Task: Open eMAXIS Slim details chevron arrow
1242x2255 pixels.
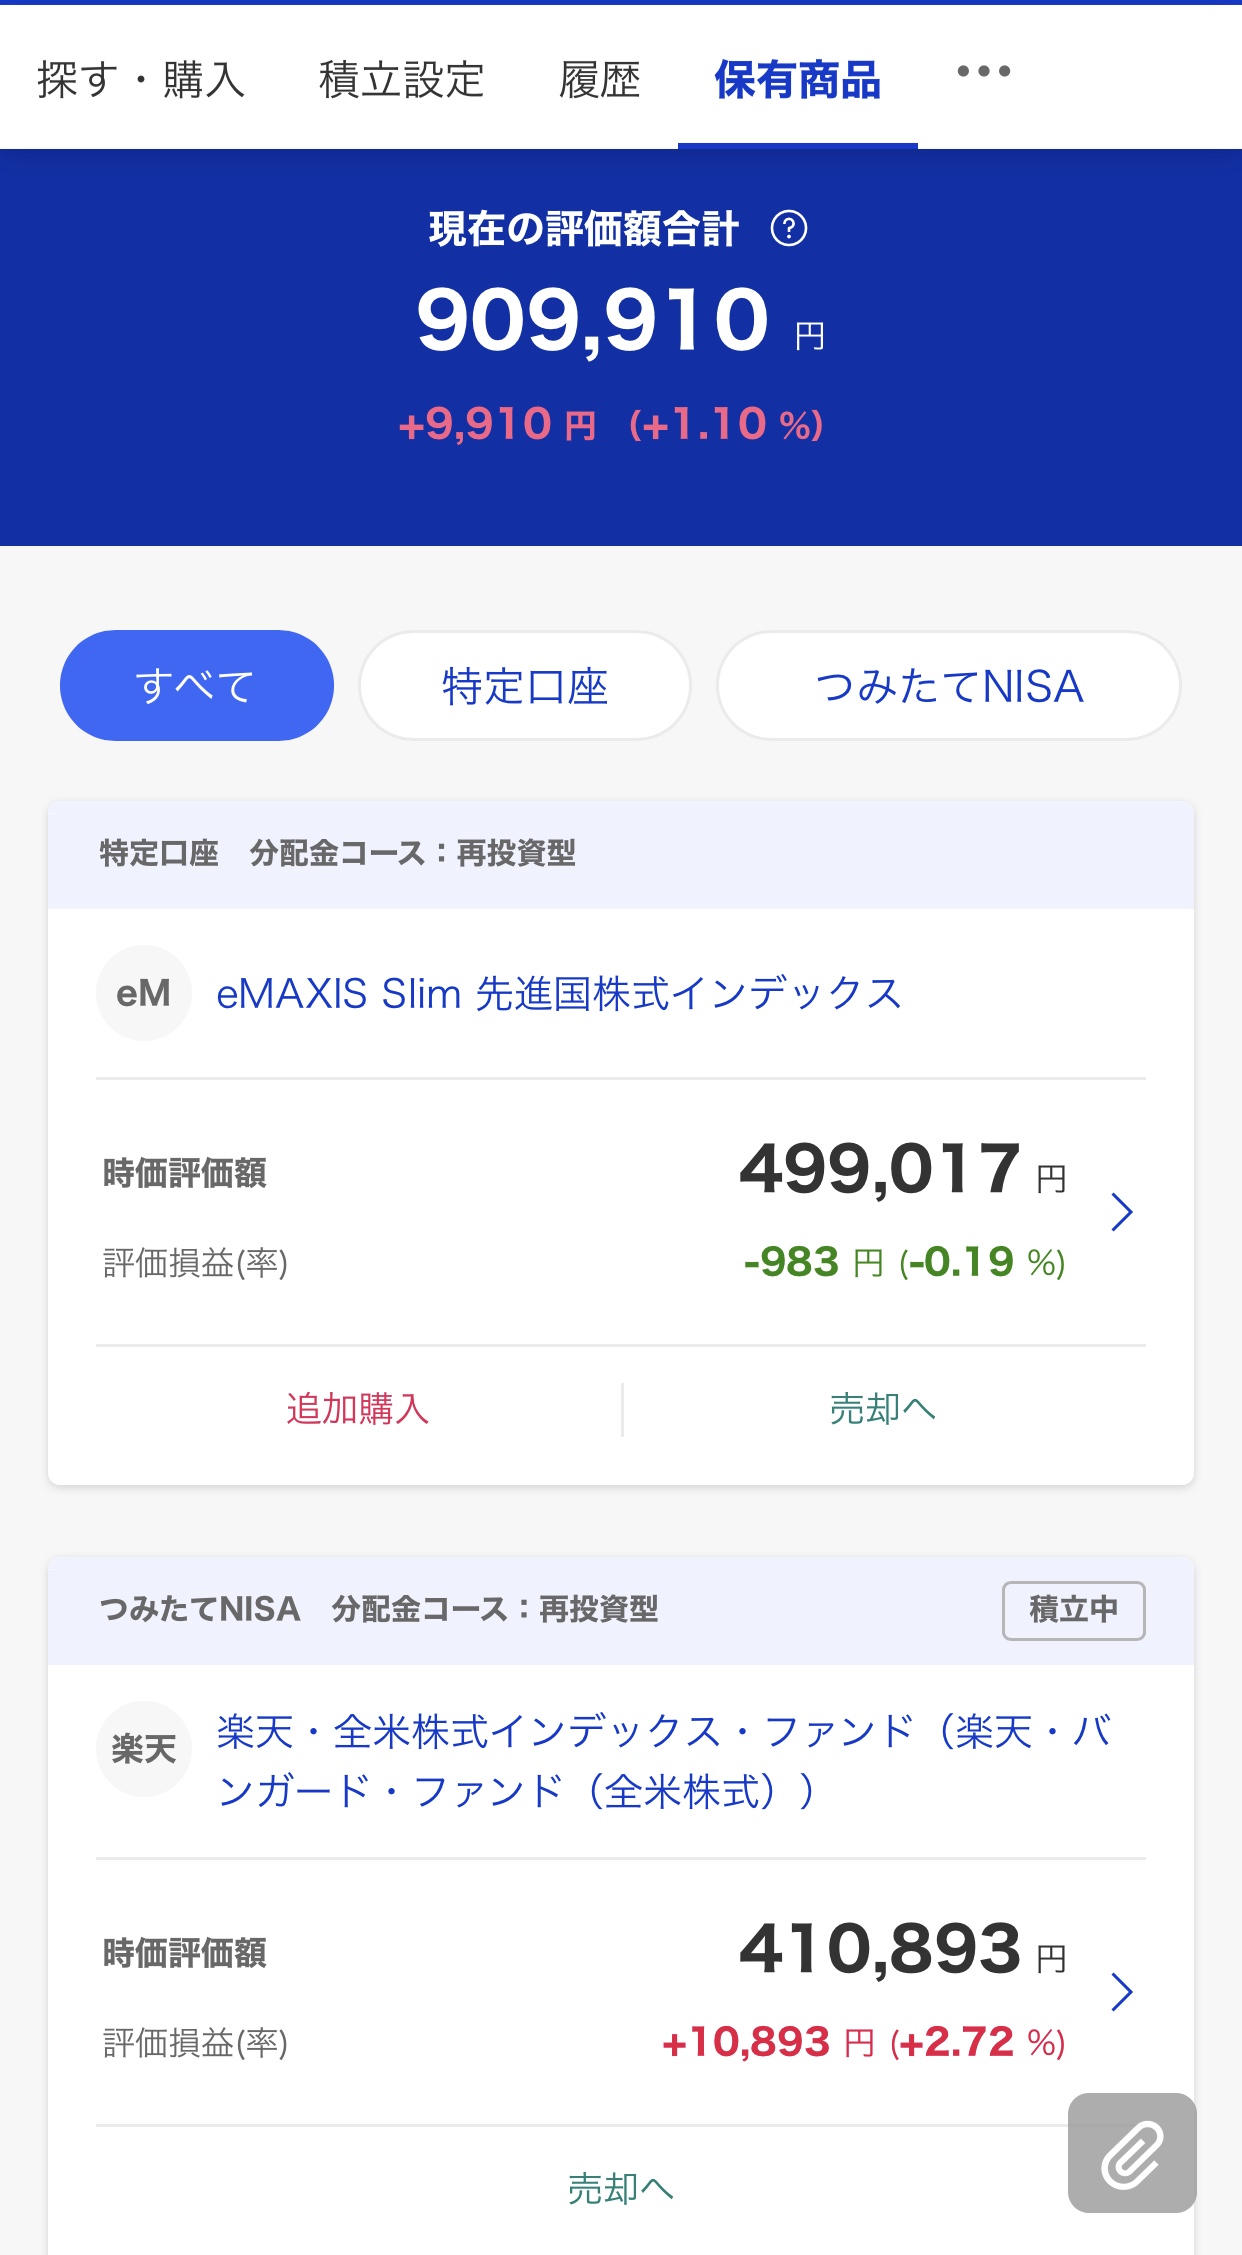Action: click(1122, 1212)
